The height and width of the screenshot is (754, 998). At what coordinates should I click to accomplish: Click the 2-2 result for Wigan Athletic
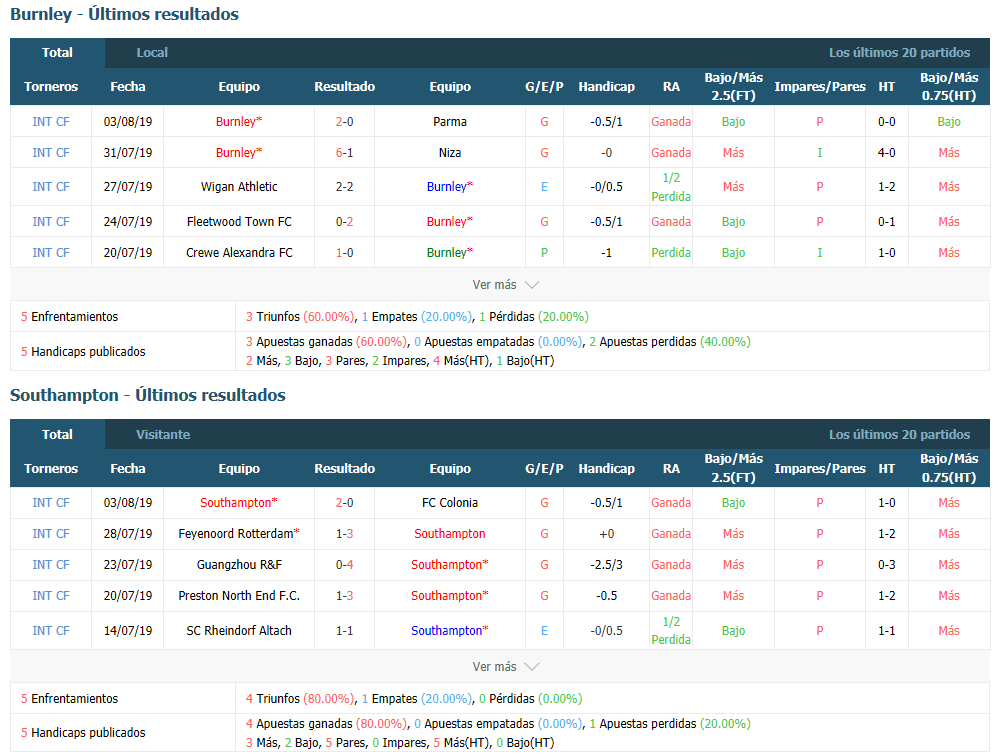coord(344,186)
